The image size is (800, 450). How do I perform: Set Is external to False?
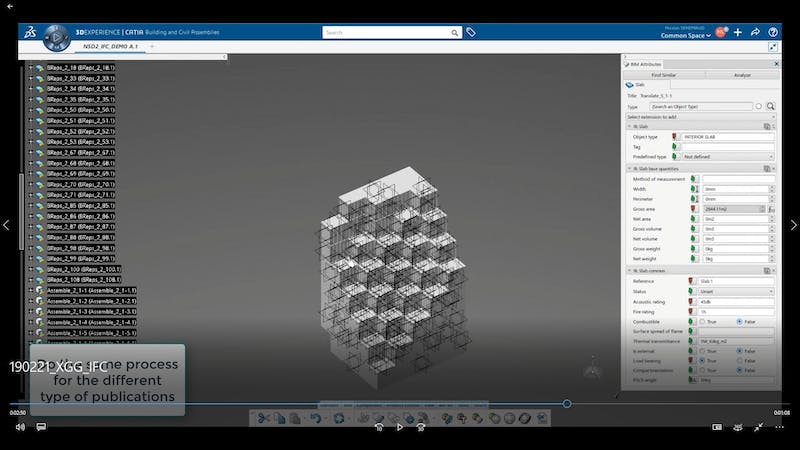(x=741, y=351)
